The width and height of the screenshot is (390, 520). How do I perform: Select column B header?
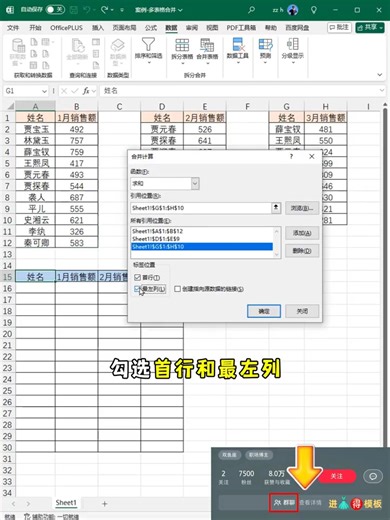[76, 106]
